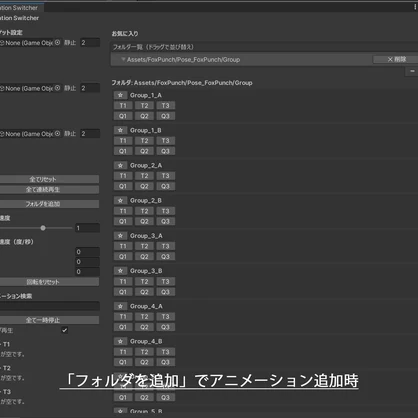Click T3 button under Group_3_A
418x418 pixels.
(x=166, y=246)
